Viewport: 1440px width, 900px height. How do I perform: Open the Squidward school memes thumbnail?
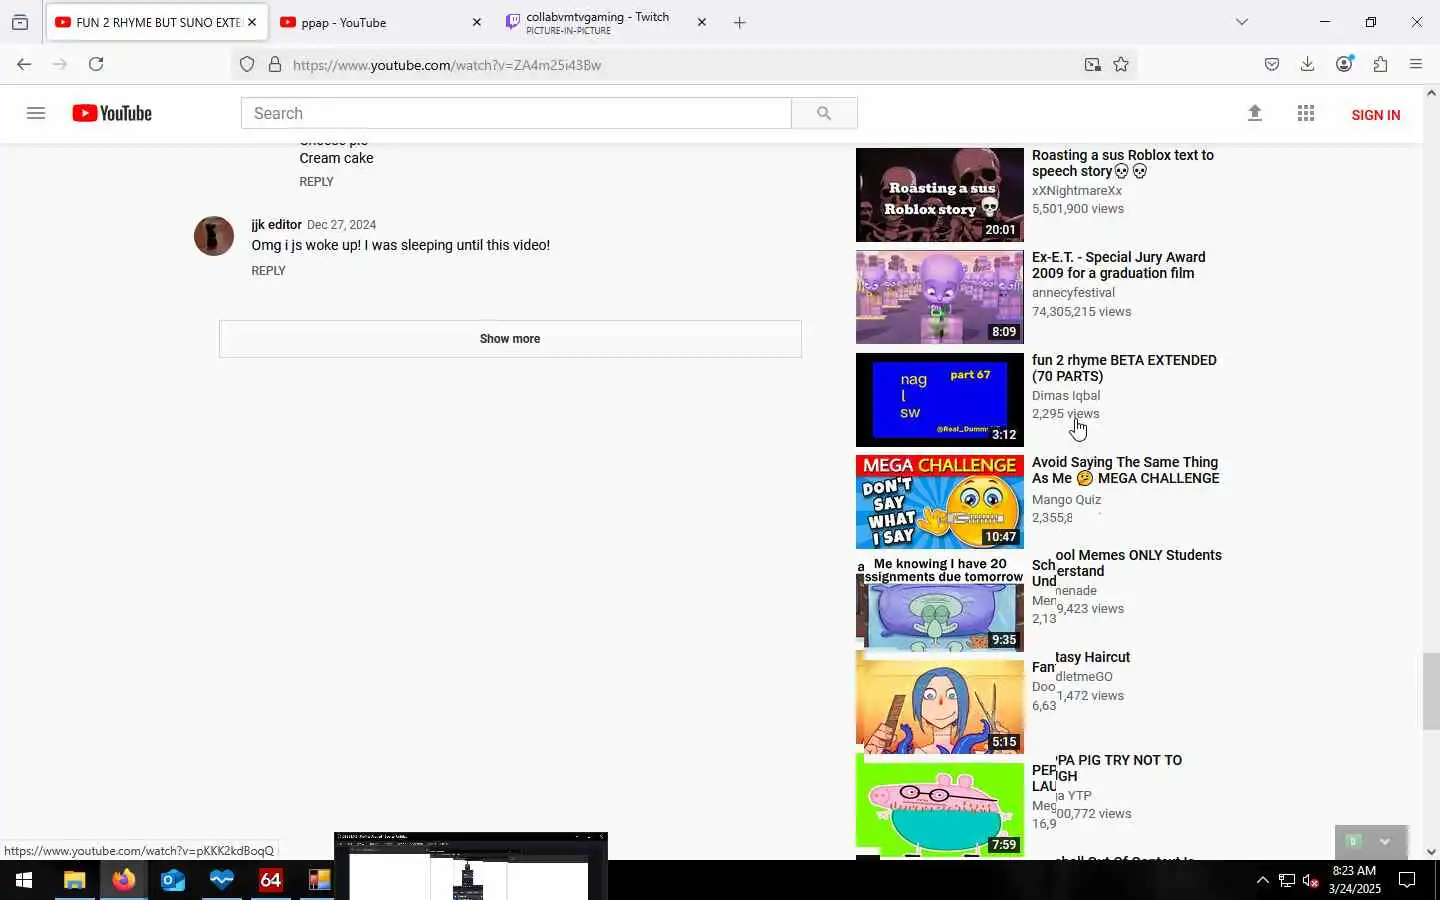(940, 605)
